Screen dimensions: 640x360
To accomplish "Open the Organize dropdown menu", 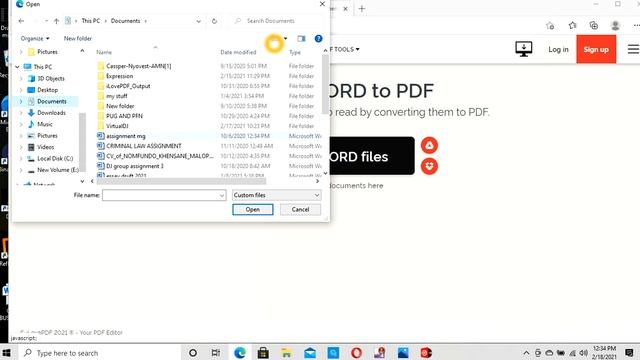I will [x=35, y=38].
